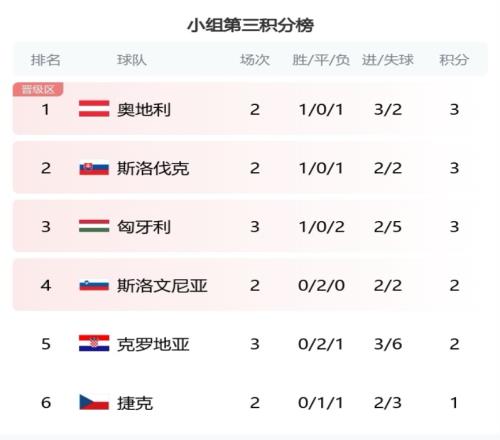Click the 积分 column header
This screenshot has height=440, width=500.
(454, 60)
